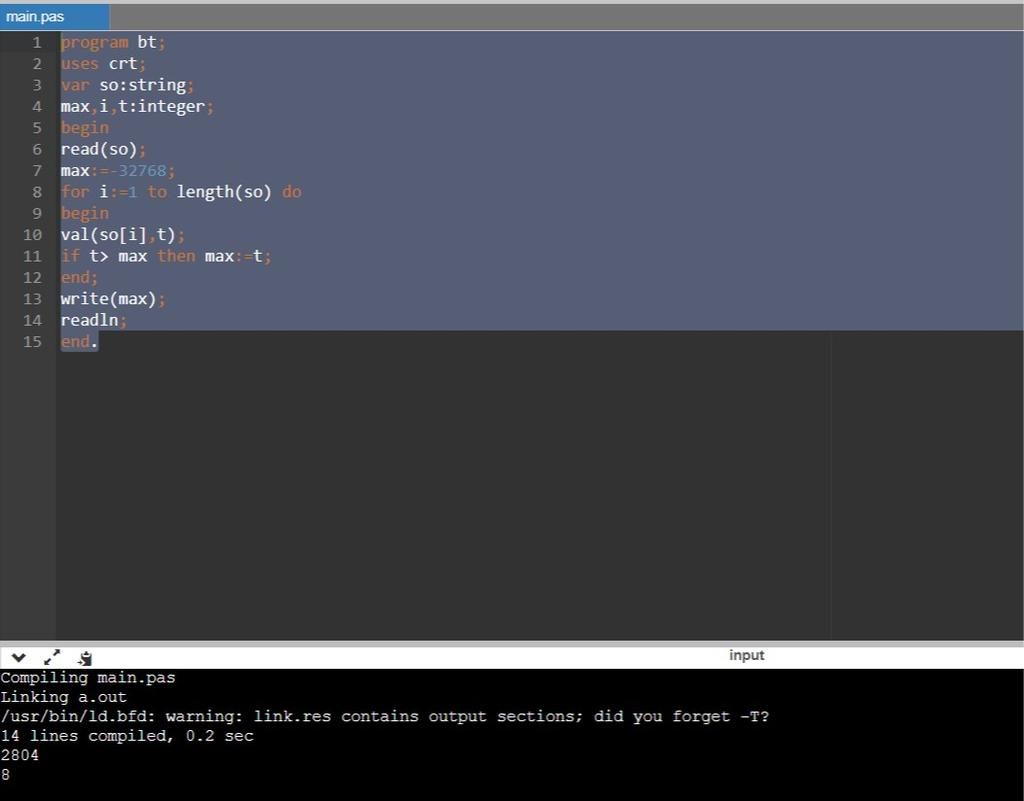Select the input label in console header

pos(746,655)
